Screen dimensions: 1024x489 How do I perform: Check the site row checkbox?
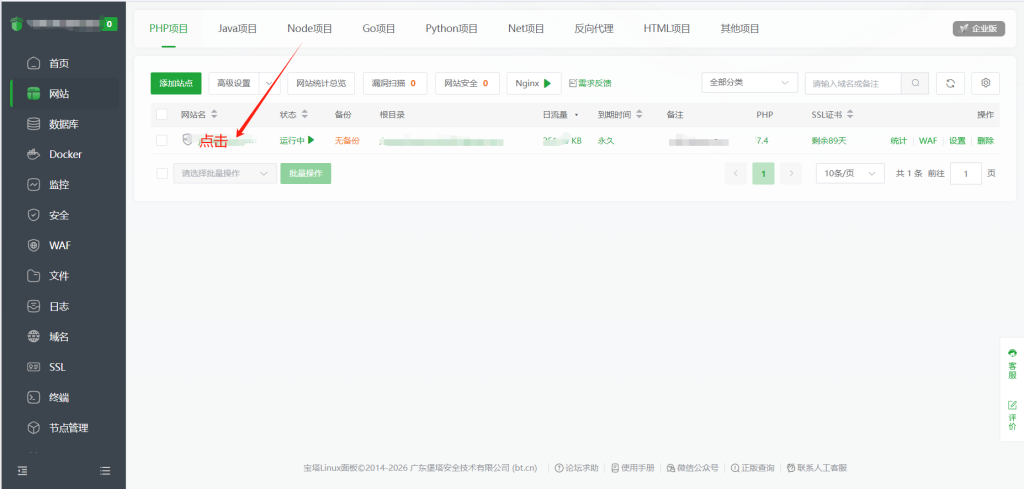click(162, 140)
